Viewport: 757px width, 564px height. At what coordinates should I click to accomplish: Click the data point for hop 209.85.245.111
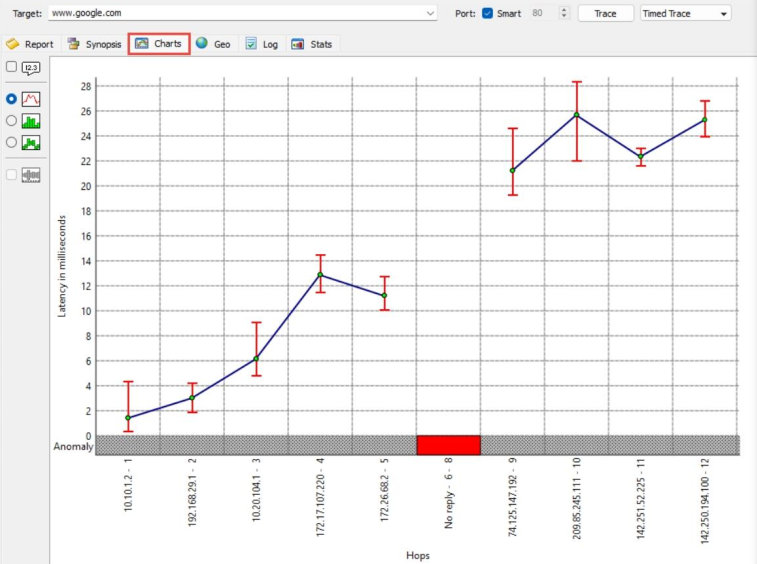(x=576, y=114)
